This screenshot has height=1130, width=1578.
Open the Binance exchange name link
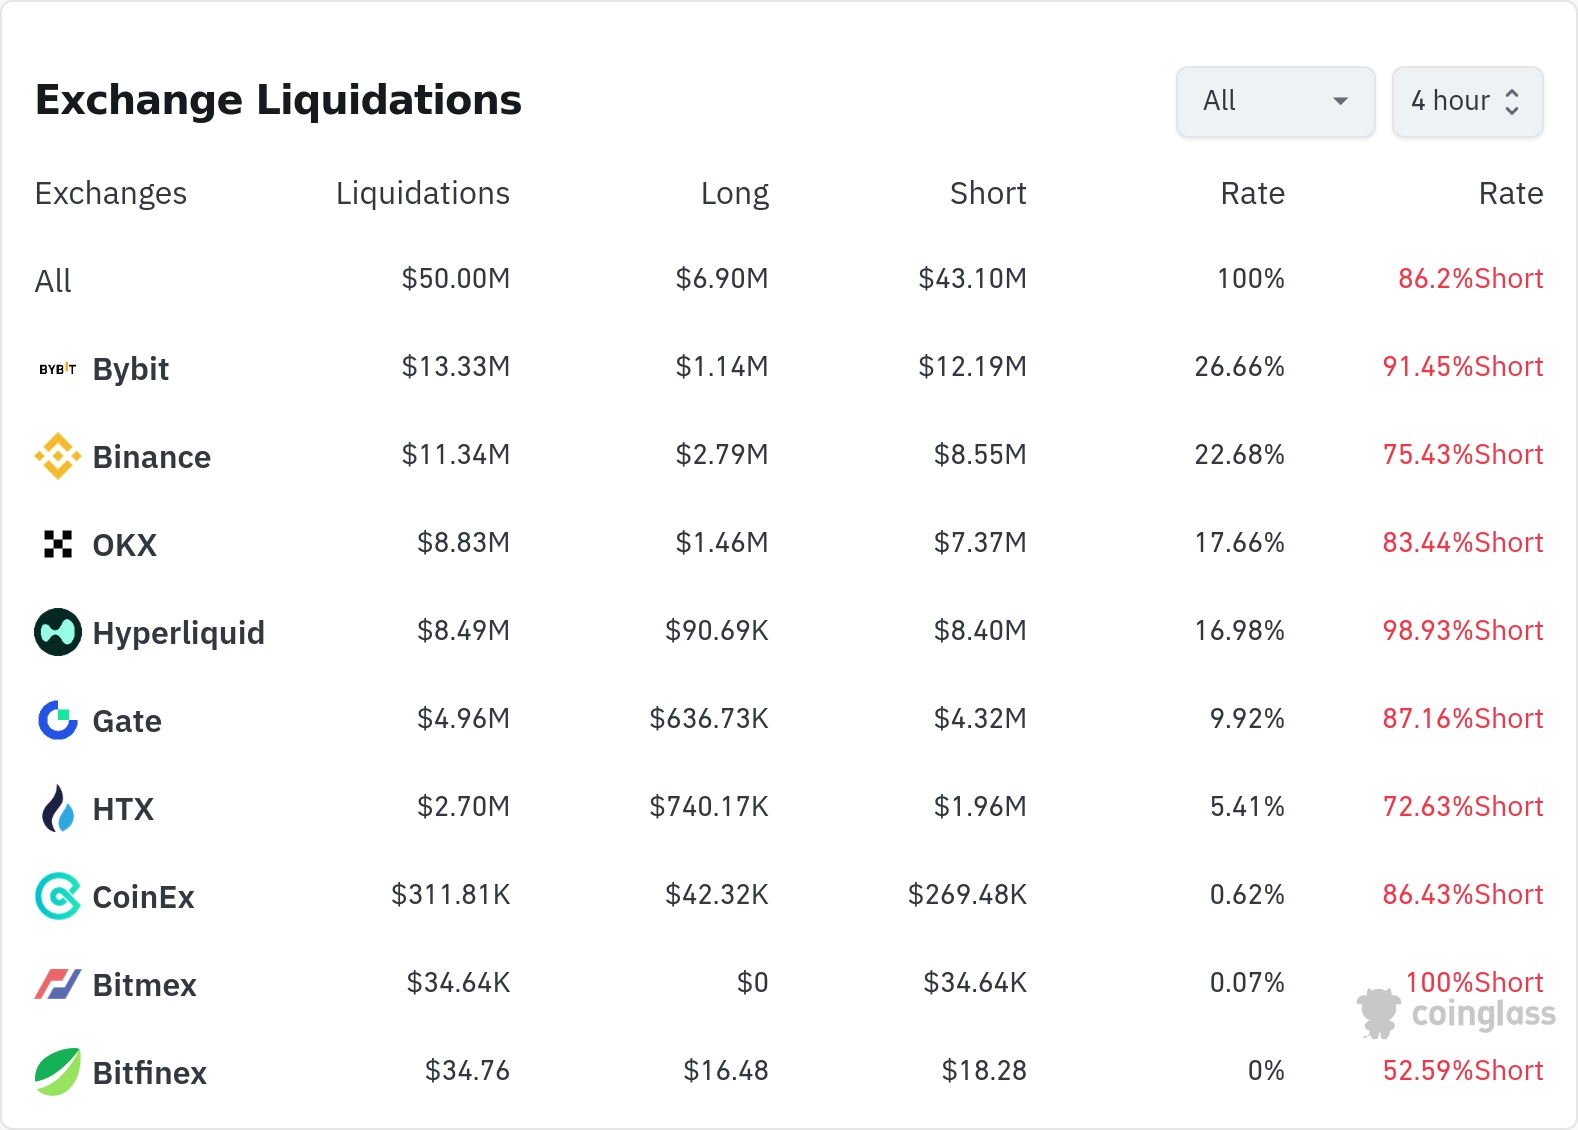151,457
